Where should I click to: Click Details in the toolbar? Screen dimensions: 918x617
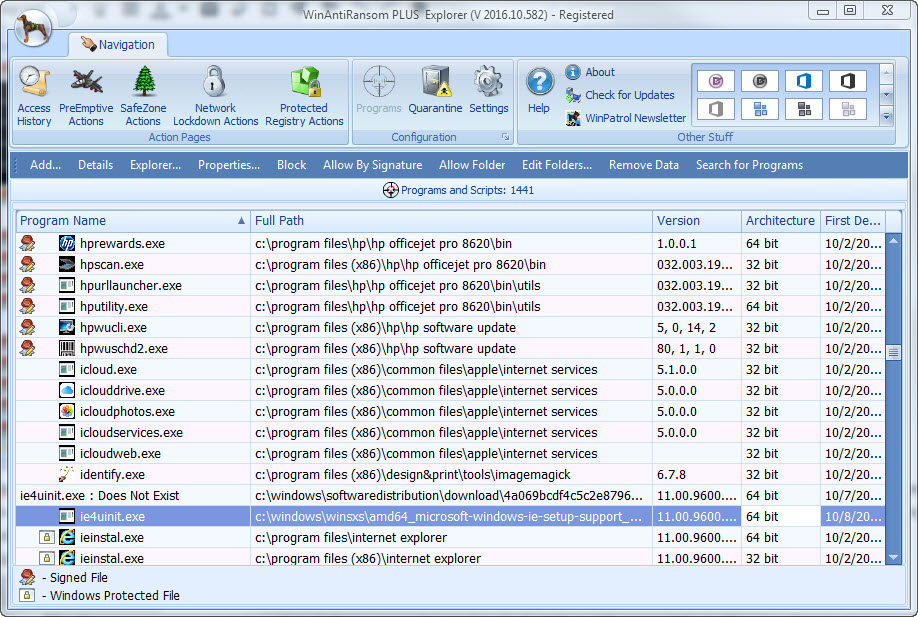point(95,165)
